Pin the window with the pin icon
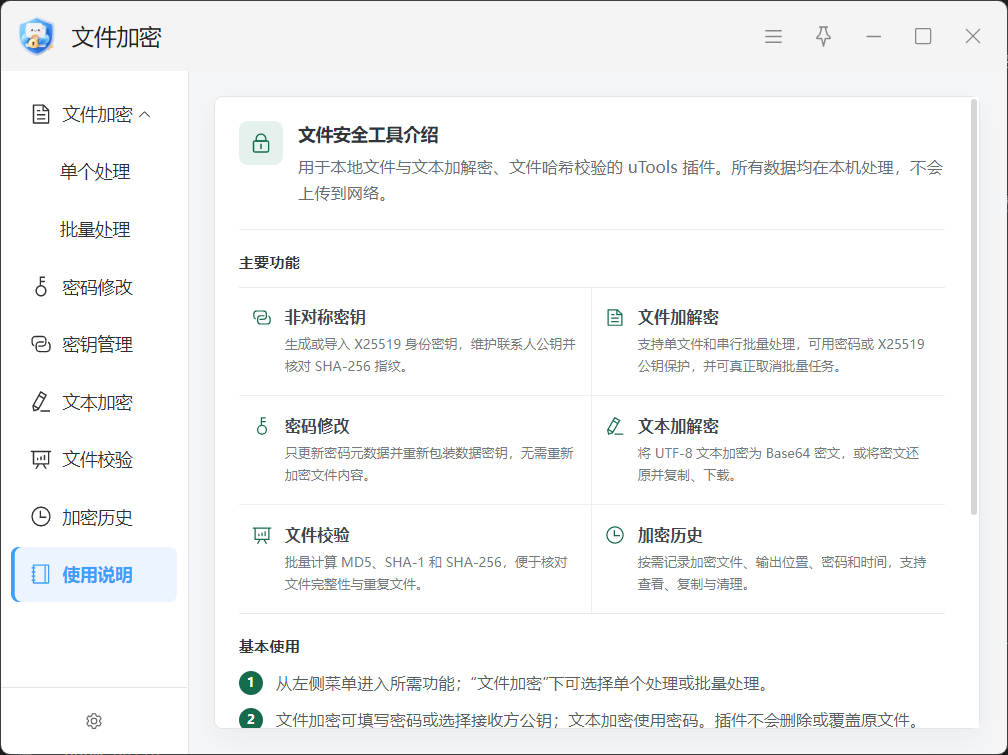 coord(824,37)
